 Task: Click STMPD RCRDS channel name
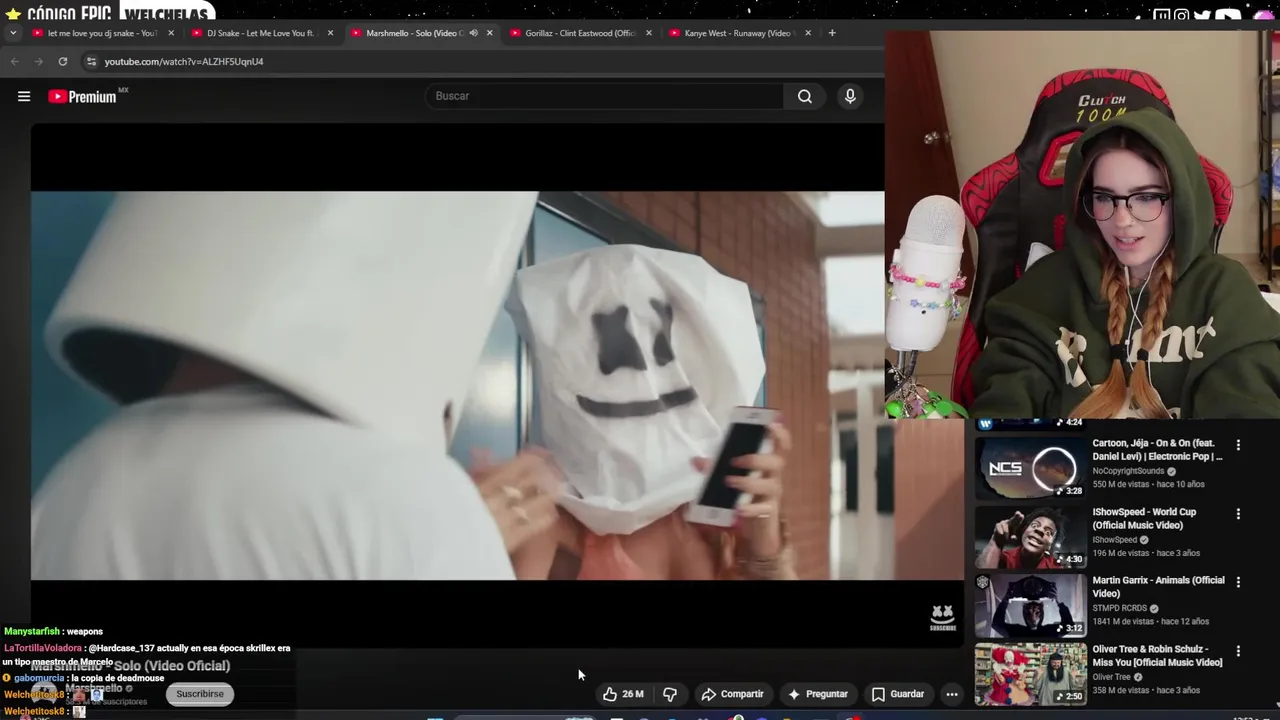coord(1119,608)
